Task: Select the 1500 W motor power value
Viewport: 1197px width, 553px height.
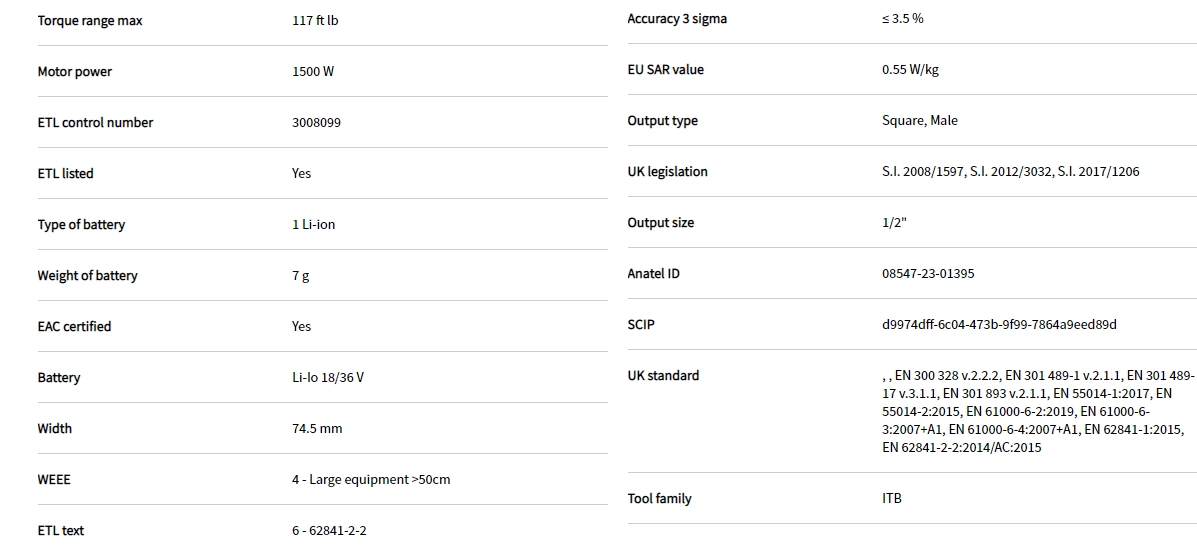Action: pyautogui.click(x=313, y=72)
